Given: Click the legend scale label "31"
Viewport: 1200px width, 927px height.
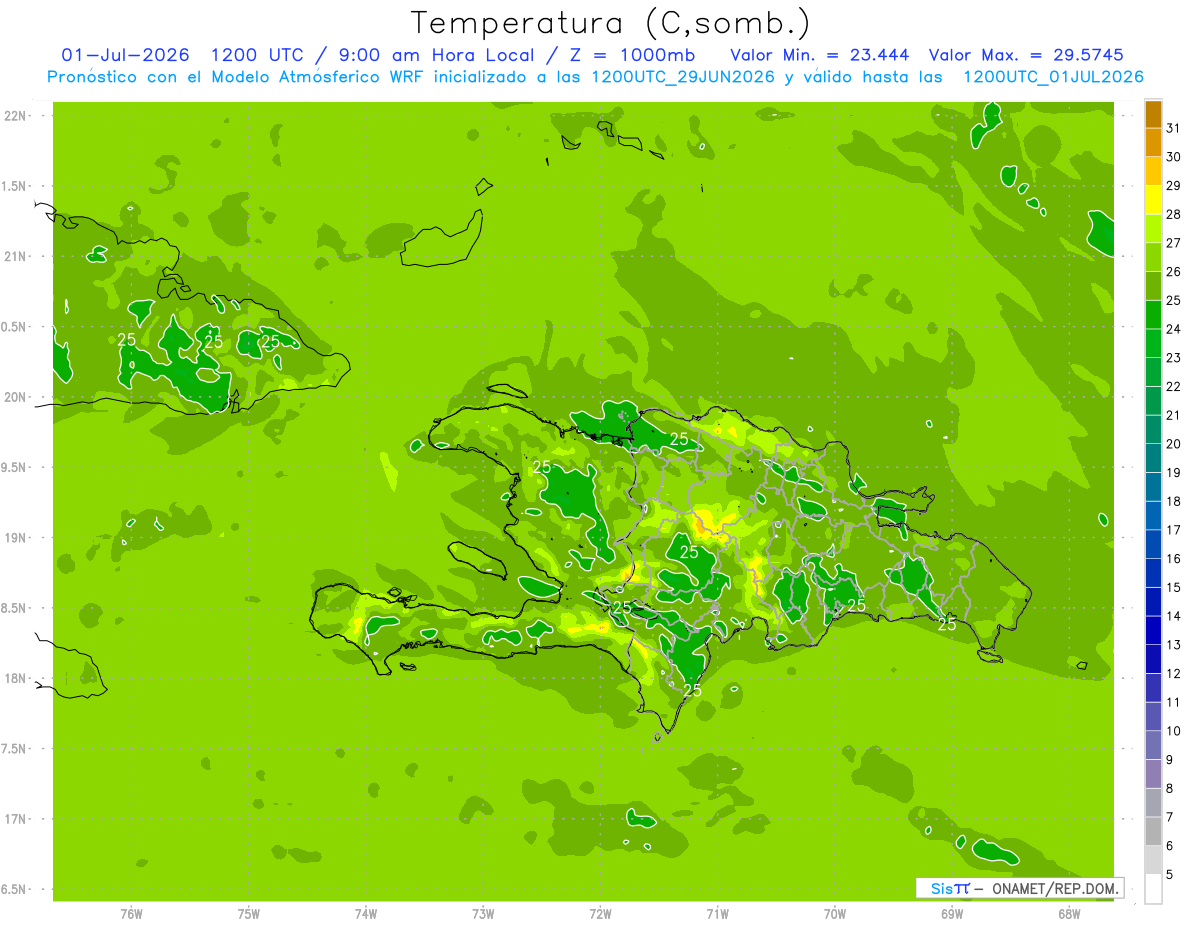Looking at the screenshot, I should [x=1173, y=128].
